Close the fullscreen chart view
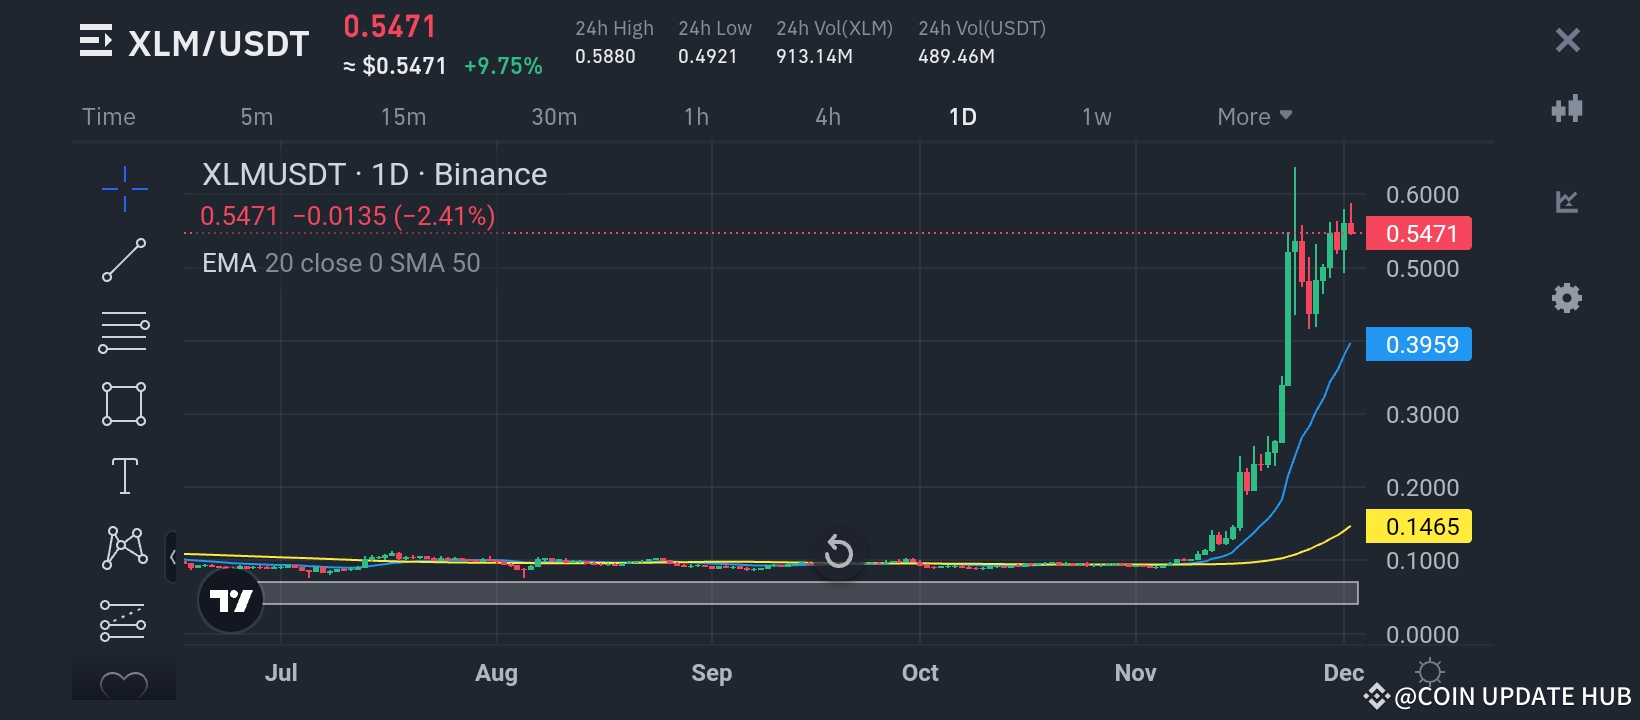 pos(1567,40)
